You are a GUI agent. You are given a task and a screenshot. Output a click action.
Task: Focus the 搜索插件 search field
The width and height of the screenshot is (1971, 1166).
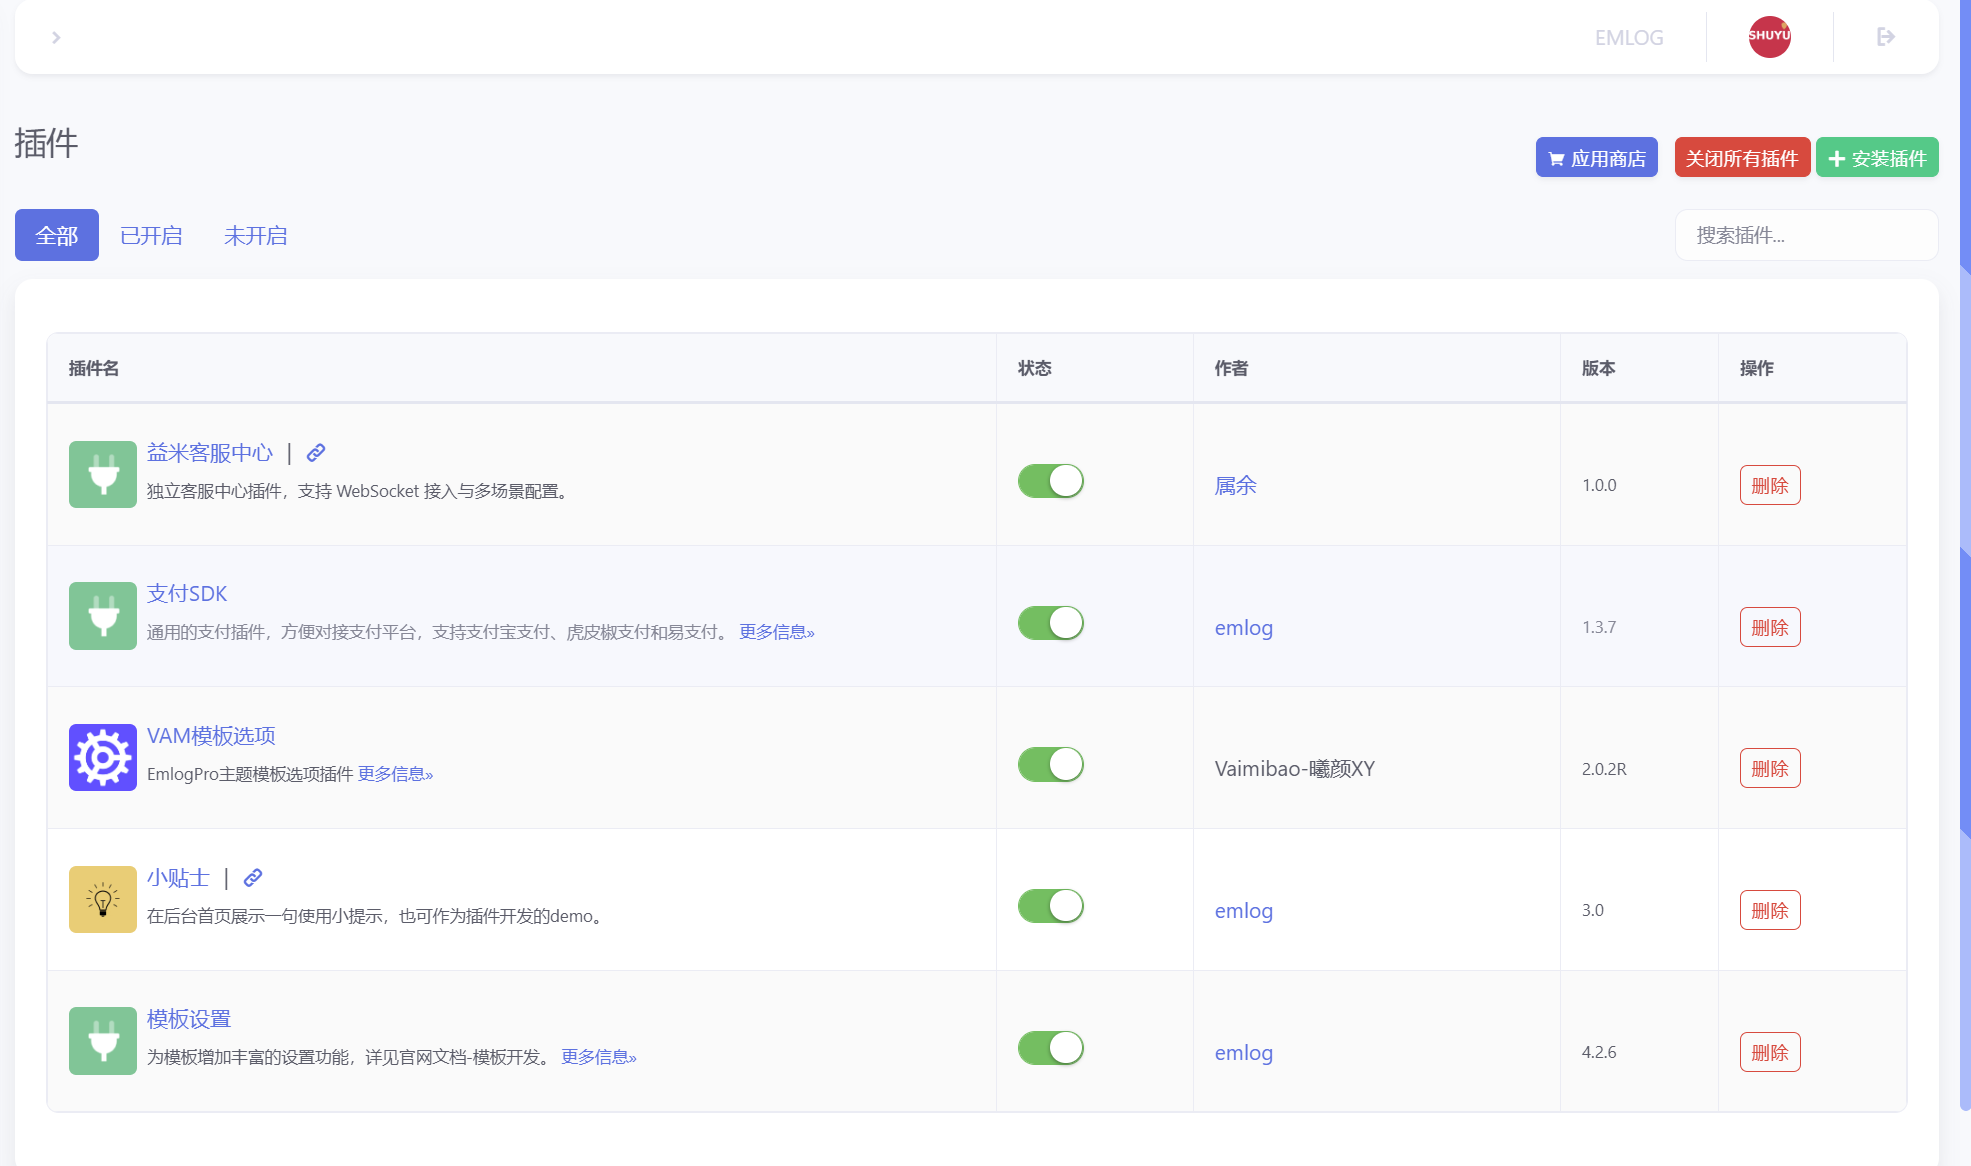tap(1806, 236)
